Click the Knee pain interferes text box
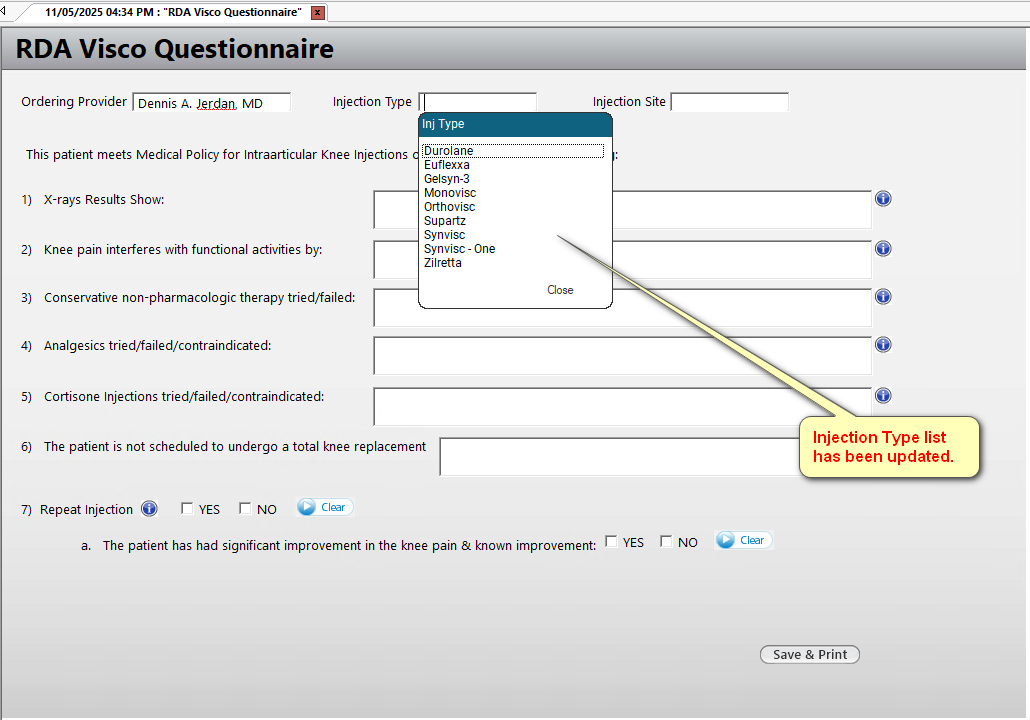The width and height of the screenshot is (1030, 720). click(623, 259)
